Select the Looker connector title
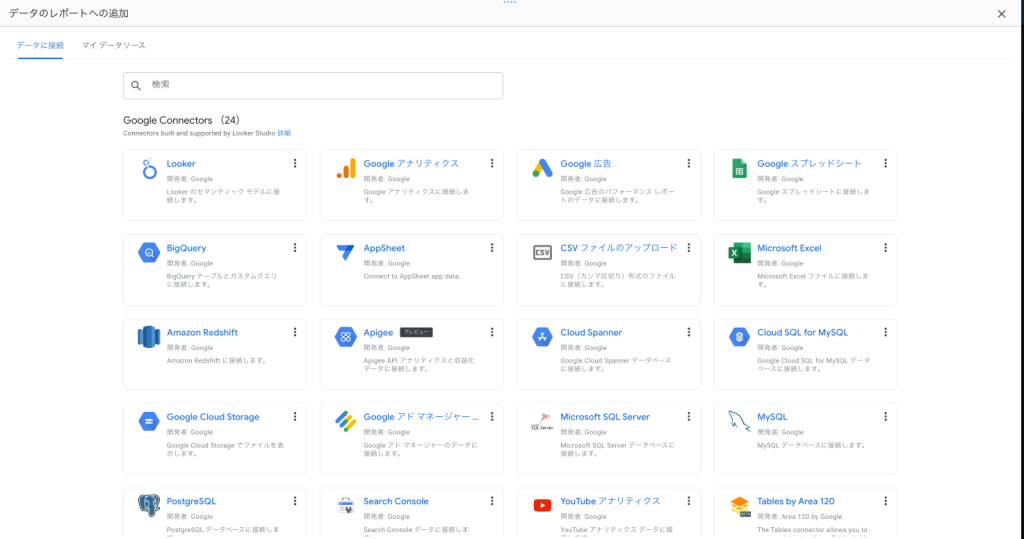The image size is (1024, 539). tap(181, 163)
